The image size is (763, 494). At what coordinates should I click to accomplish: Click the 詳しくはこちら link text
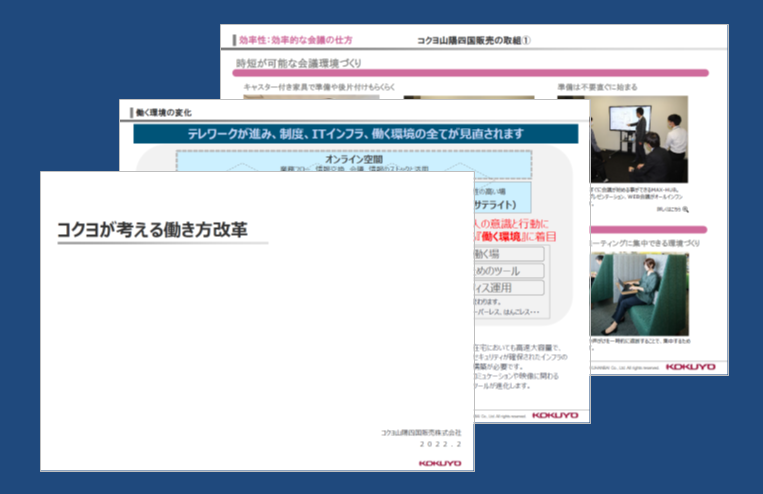(x=669, y=209)
